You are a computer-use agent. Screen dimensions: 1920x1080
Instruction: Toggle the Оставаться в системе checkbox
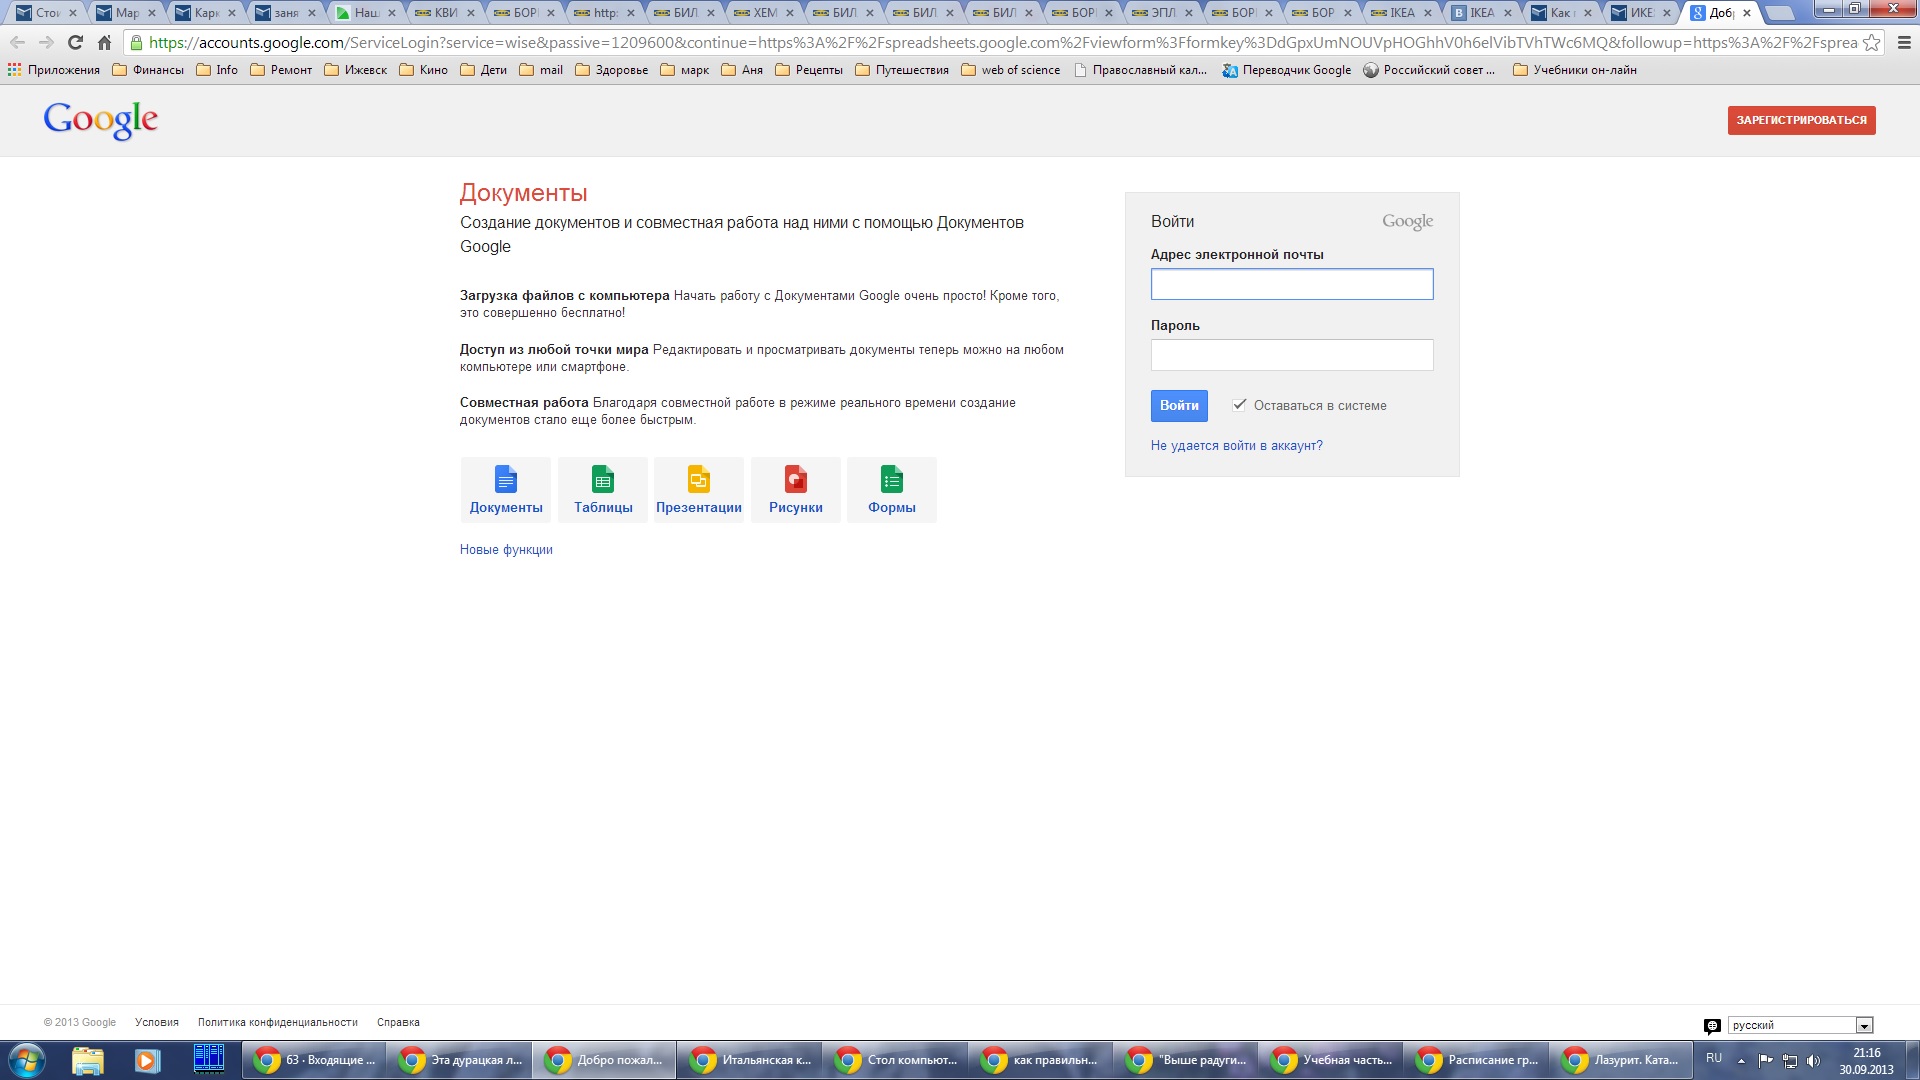[x=1239, y=405]
